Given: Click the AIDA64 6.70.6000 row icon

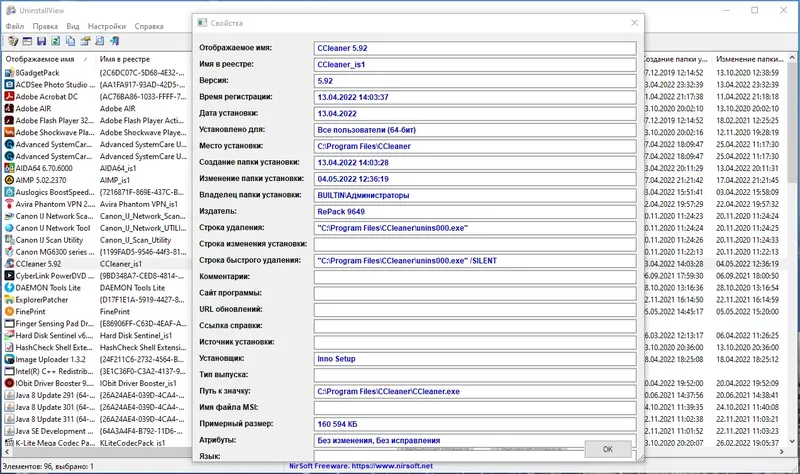Looking at the screenshot, I should point(9,168).
